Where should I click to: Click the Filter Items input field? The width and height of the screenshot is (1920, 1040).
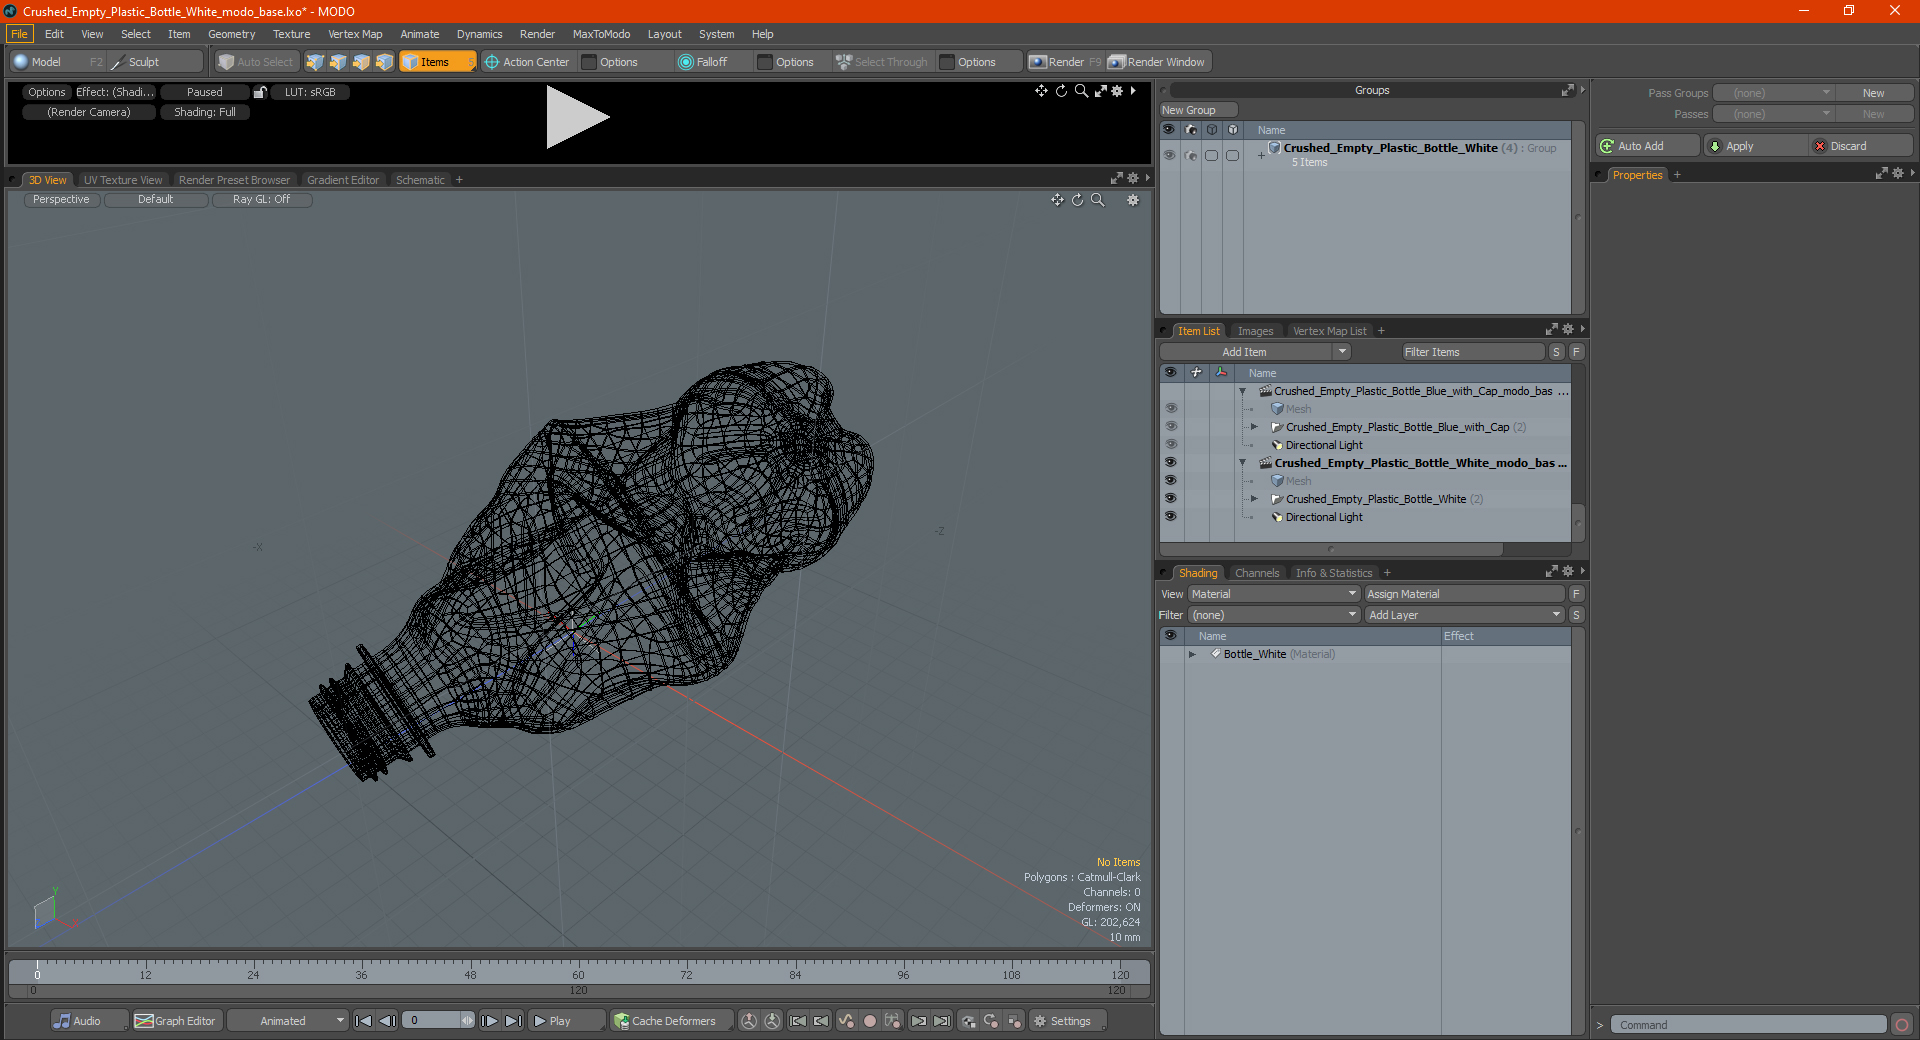tap(1473, 352)
